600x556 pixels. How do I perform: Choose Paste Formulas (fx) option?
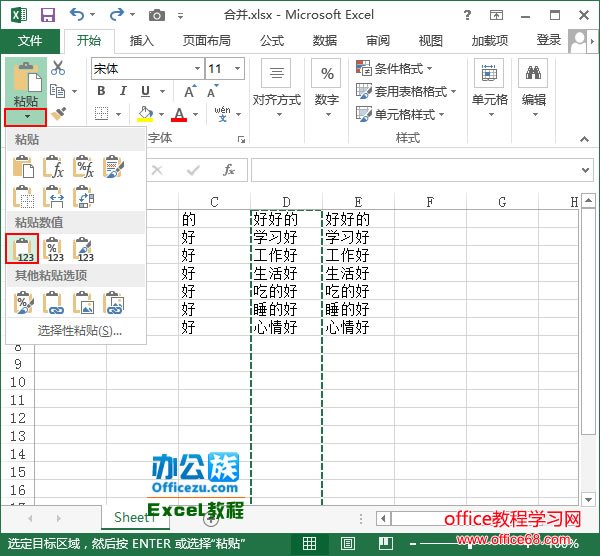tap(53, 166)
